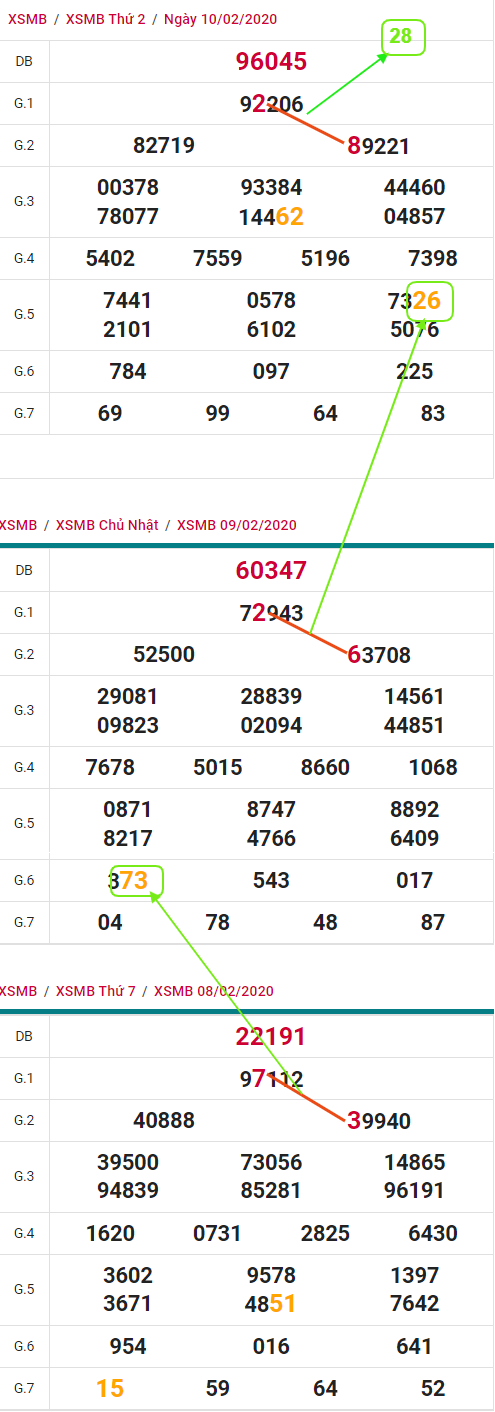Select the G.1 result 92206
Viewport: 495px width, 1412px height.
click(x=271, y=104)
